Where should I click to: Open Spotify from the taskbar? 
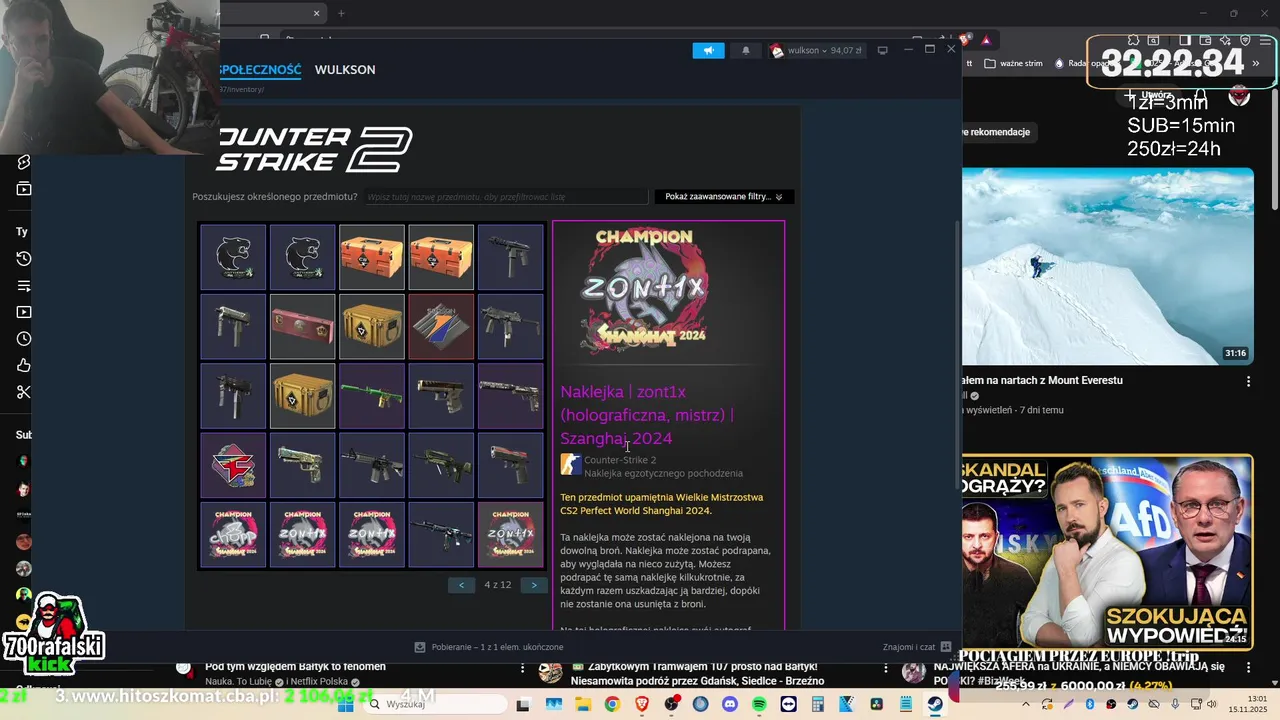[x=759, y=705]
